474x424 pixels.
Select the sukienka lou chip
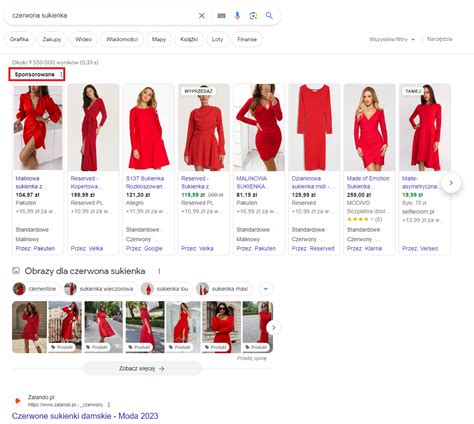tap(166, 289)
